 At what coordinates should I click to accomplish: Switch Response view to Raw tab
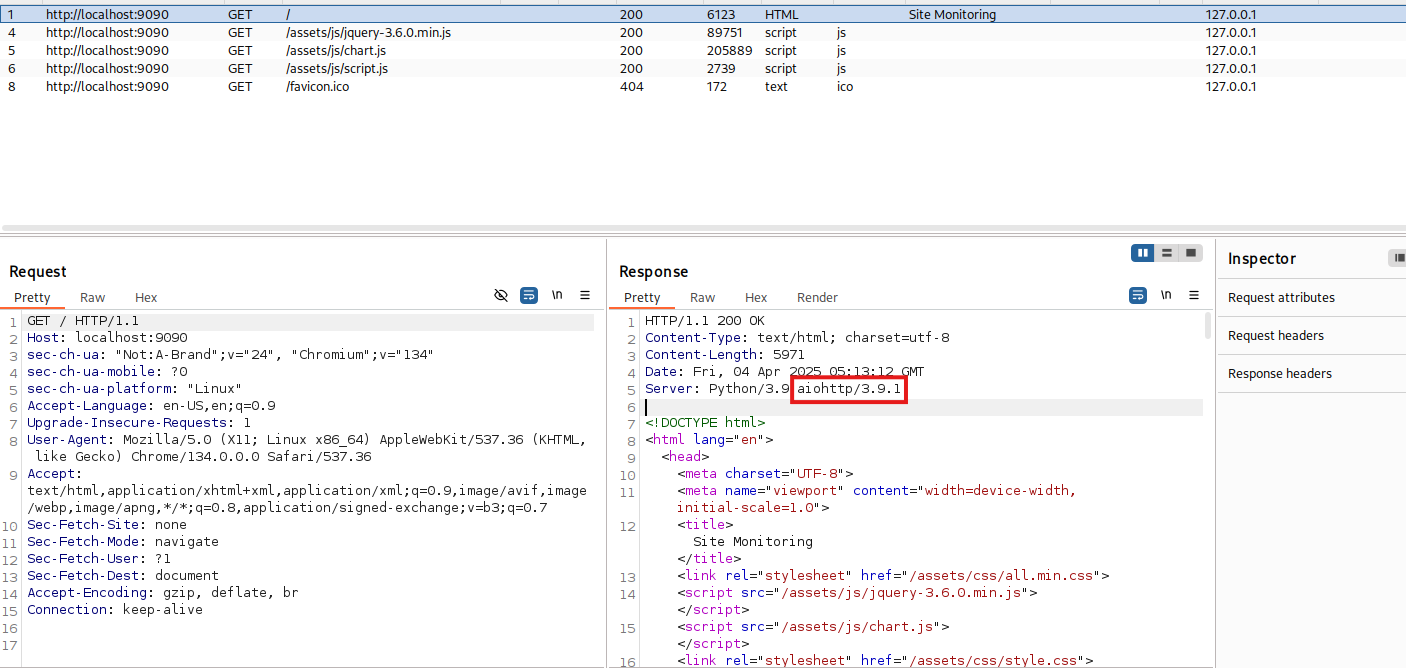[x=703, y=297]
